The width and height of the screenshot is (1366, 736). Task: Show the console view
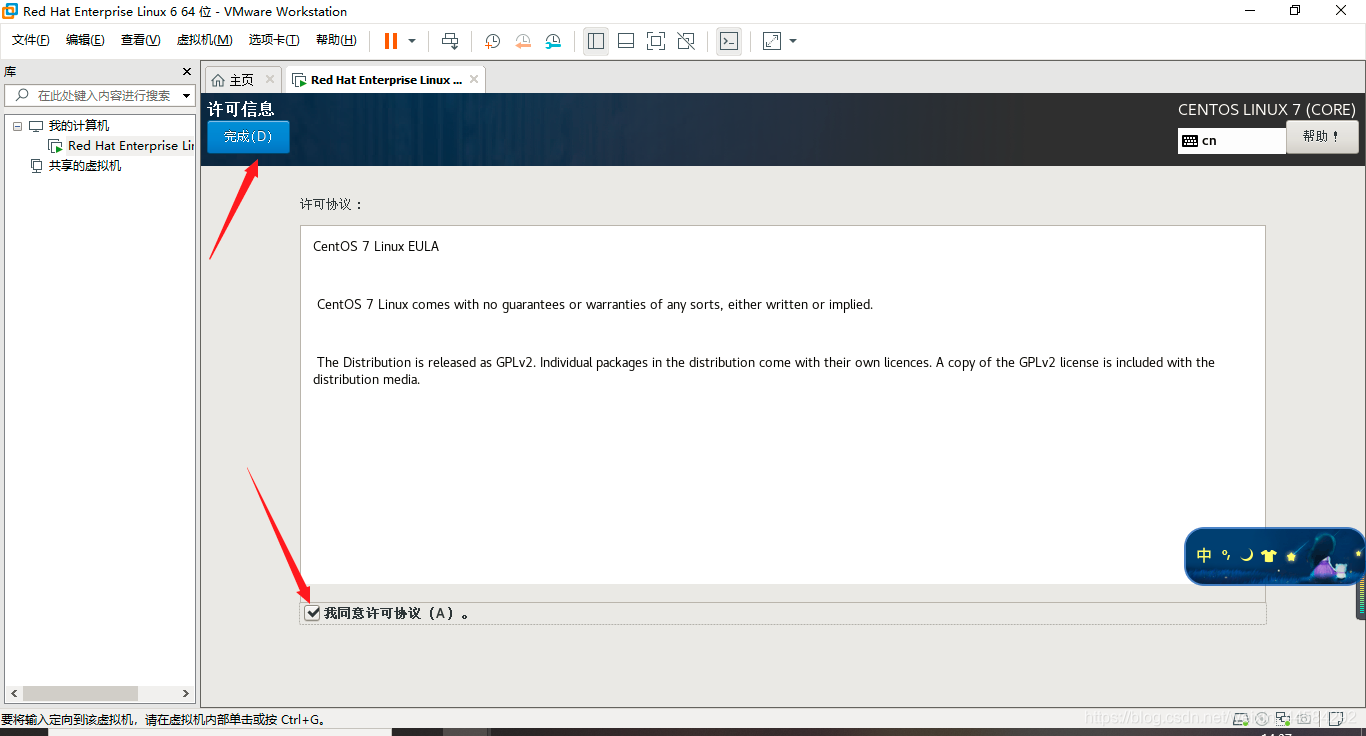click(729, 41)
